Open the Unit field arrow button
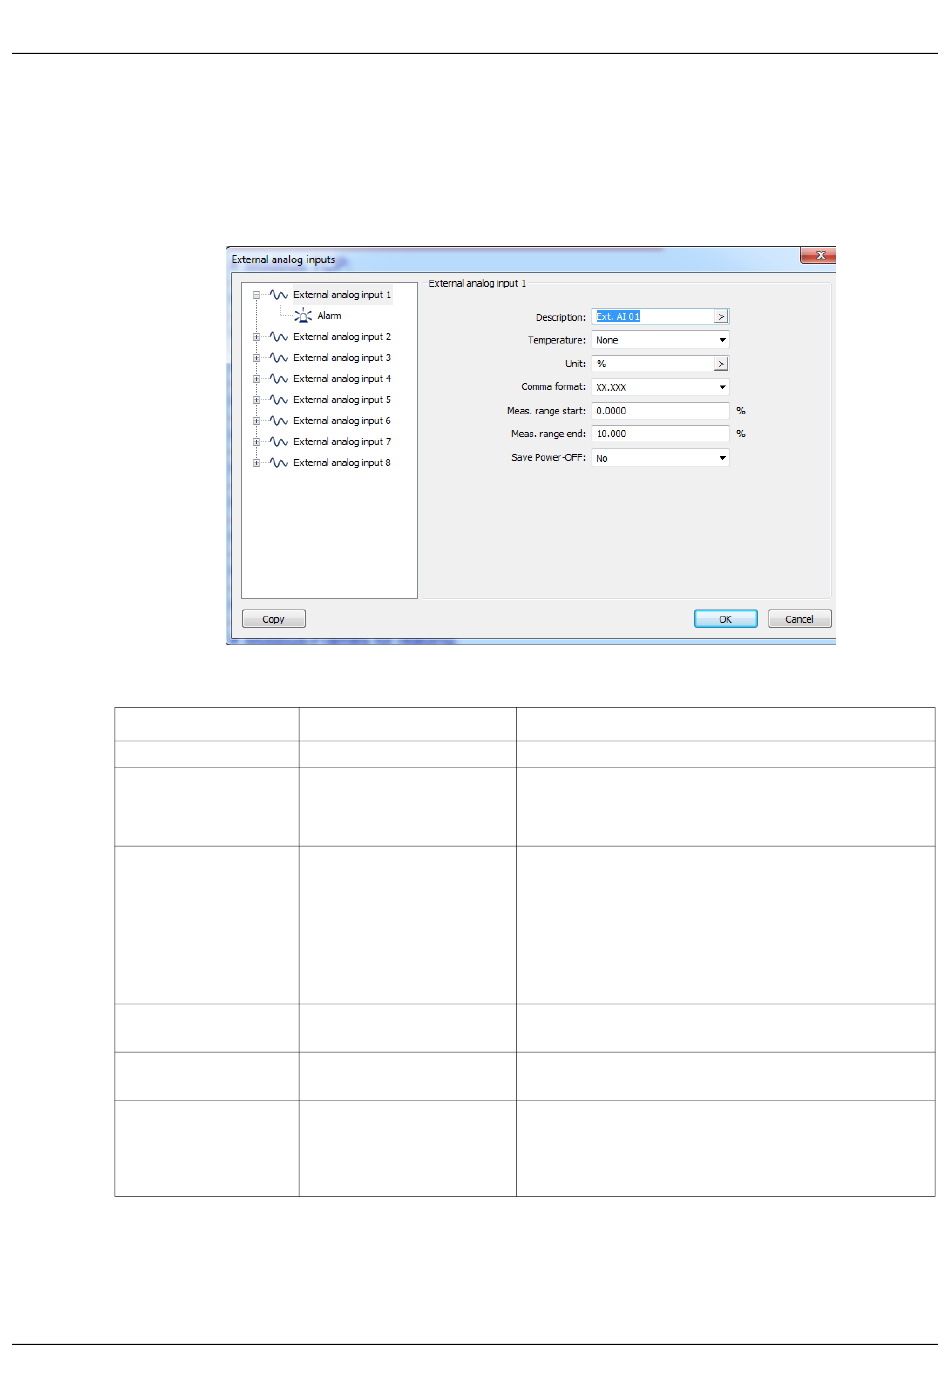Screen dimensions: 950x1398 (721, 364)
